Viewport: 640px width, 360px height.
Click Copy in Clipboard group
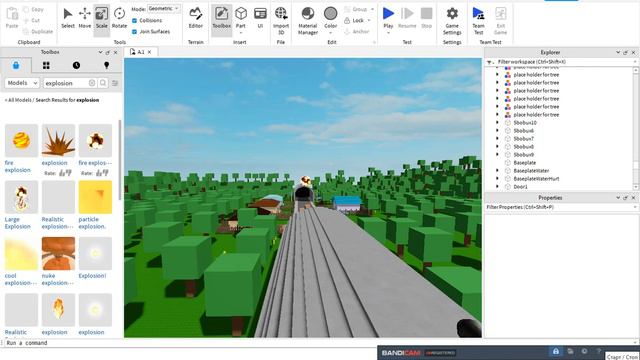[33, 9]
